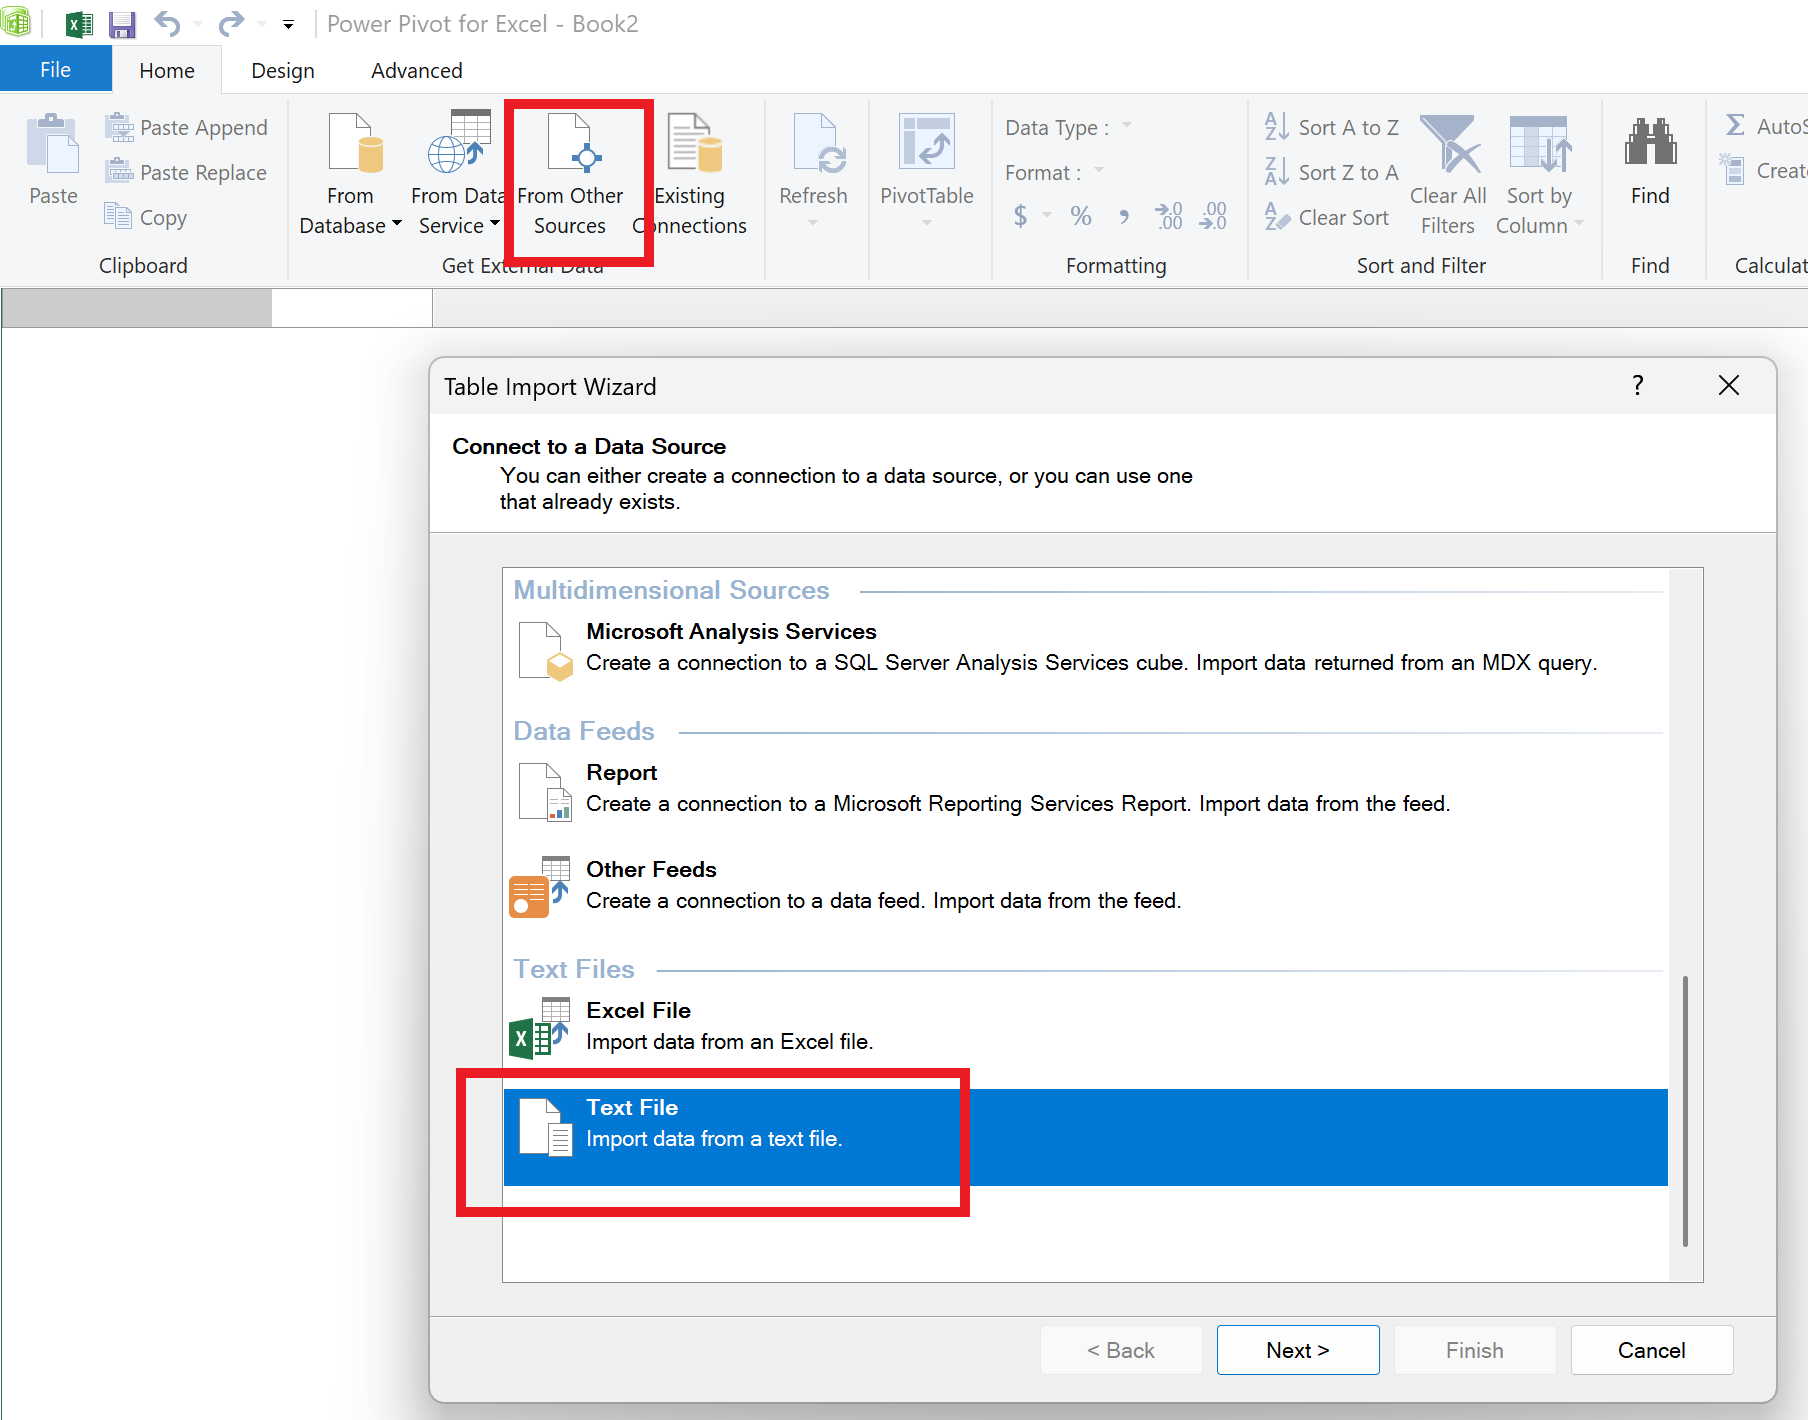Open the Data Type dropdown
The image size is (1808, 1420).
1127,127
